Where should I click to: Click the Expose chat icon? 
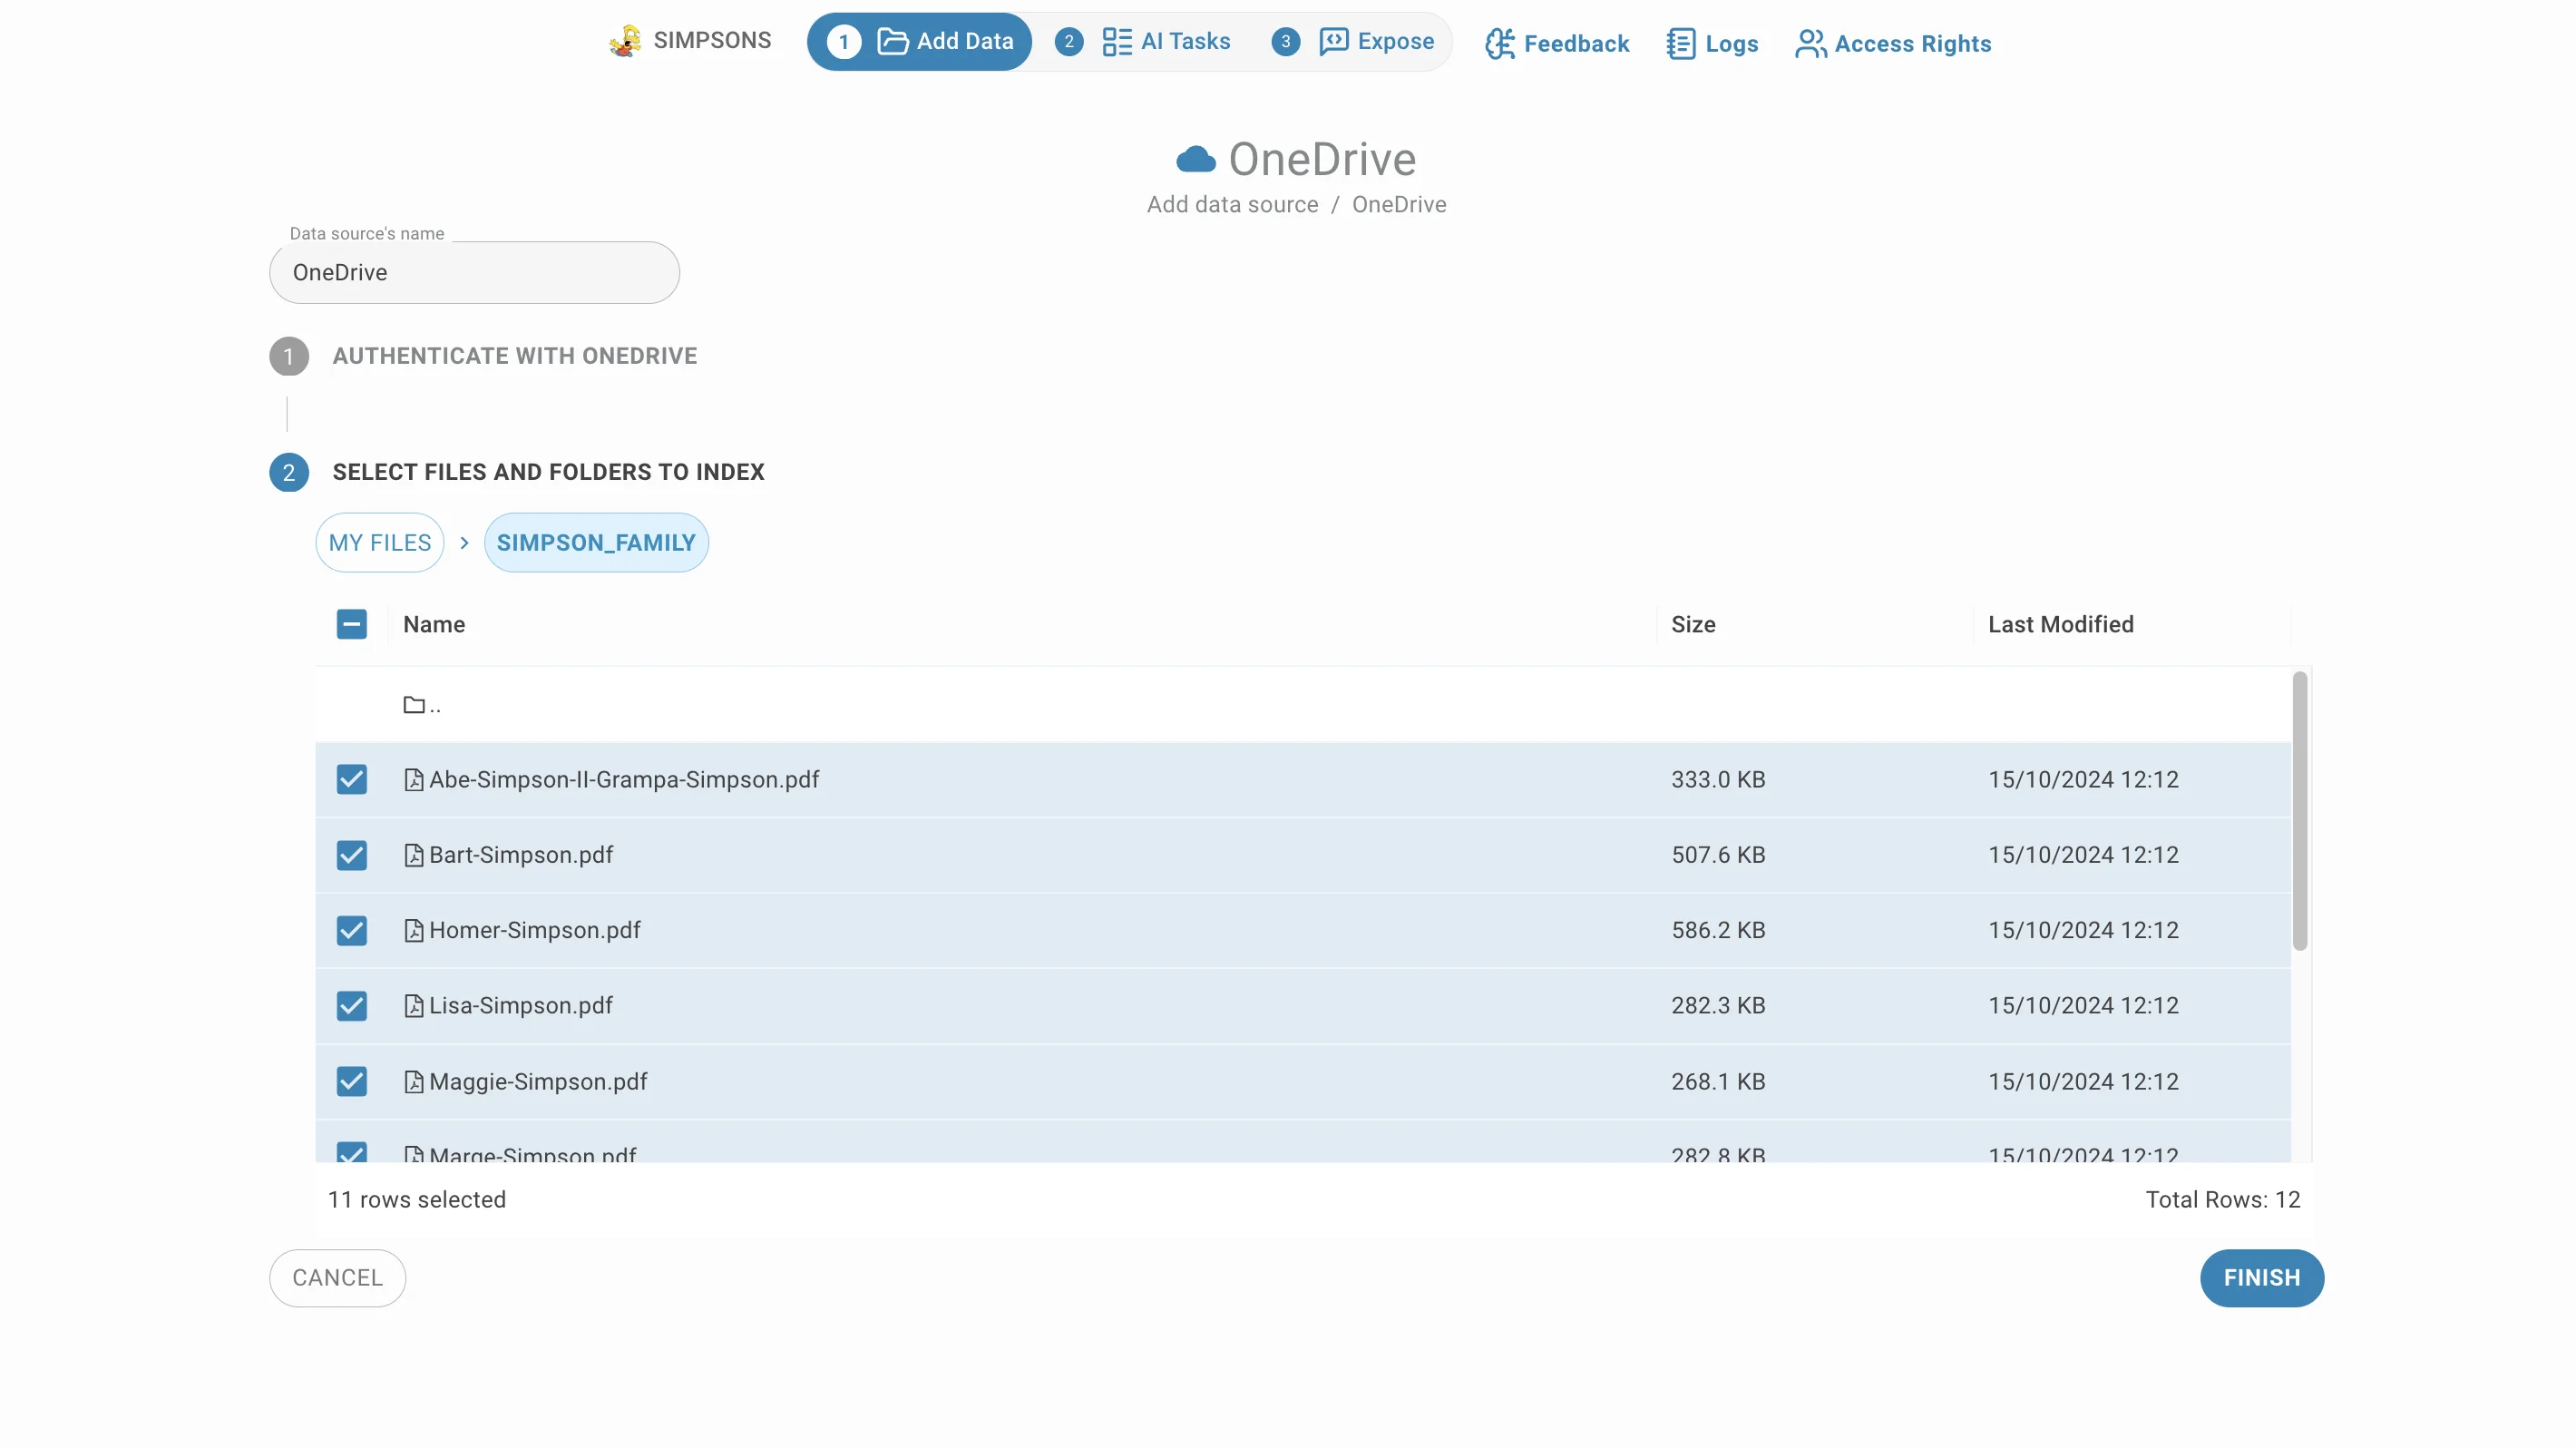[1333, 41]
